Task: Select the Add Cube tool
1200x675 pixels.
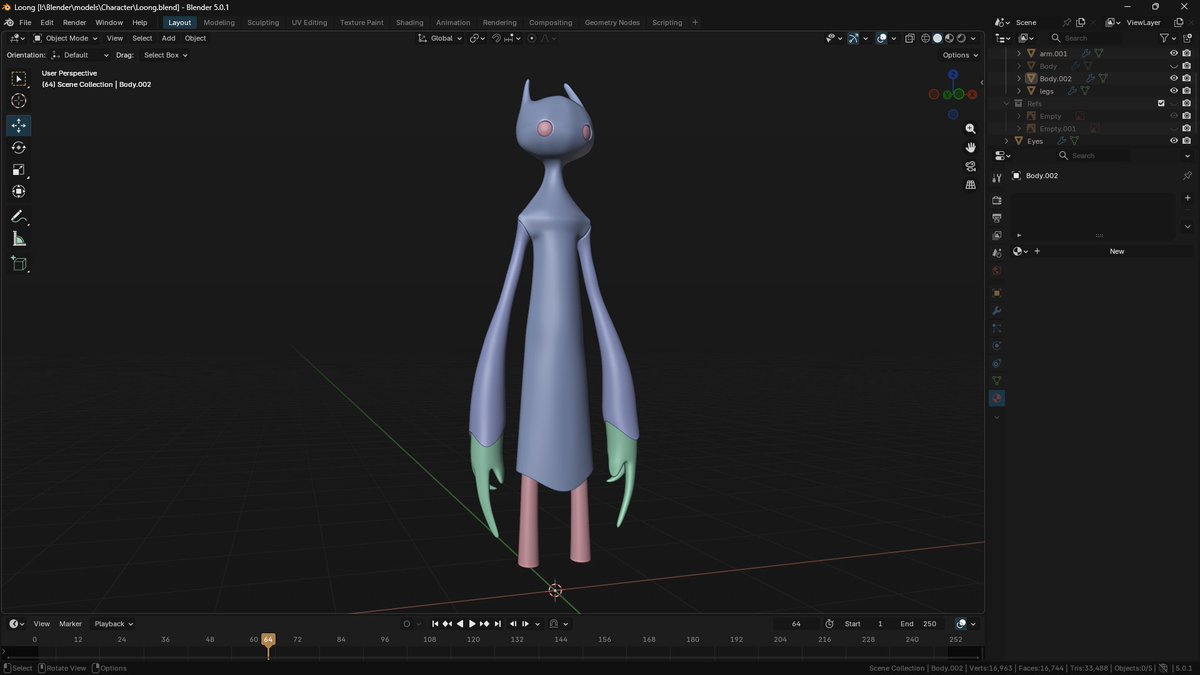Action: coord(19,263)
